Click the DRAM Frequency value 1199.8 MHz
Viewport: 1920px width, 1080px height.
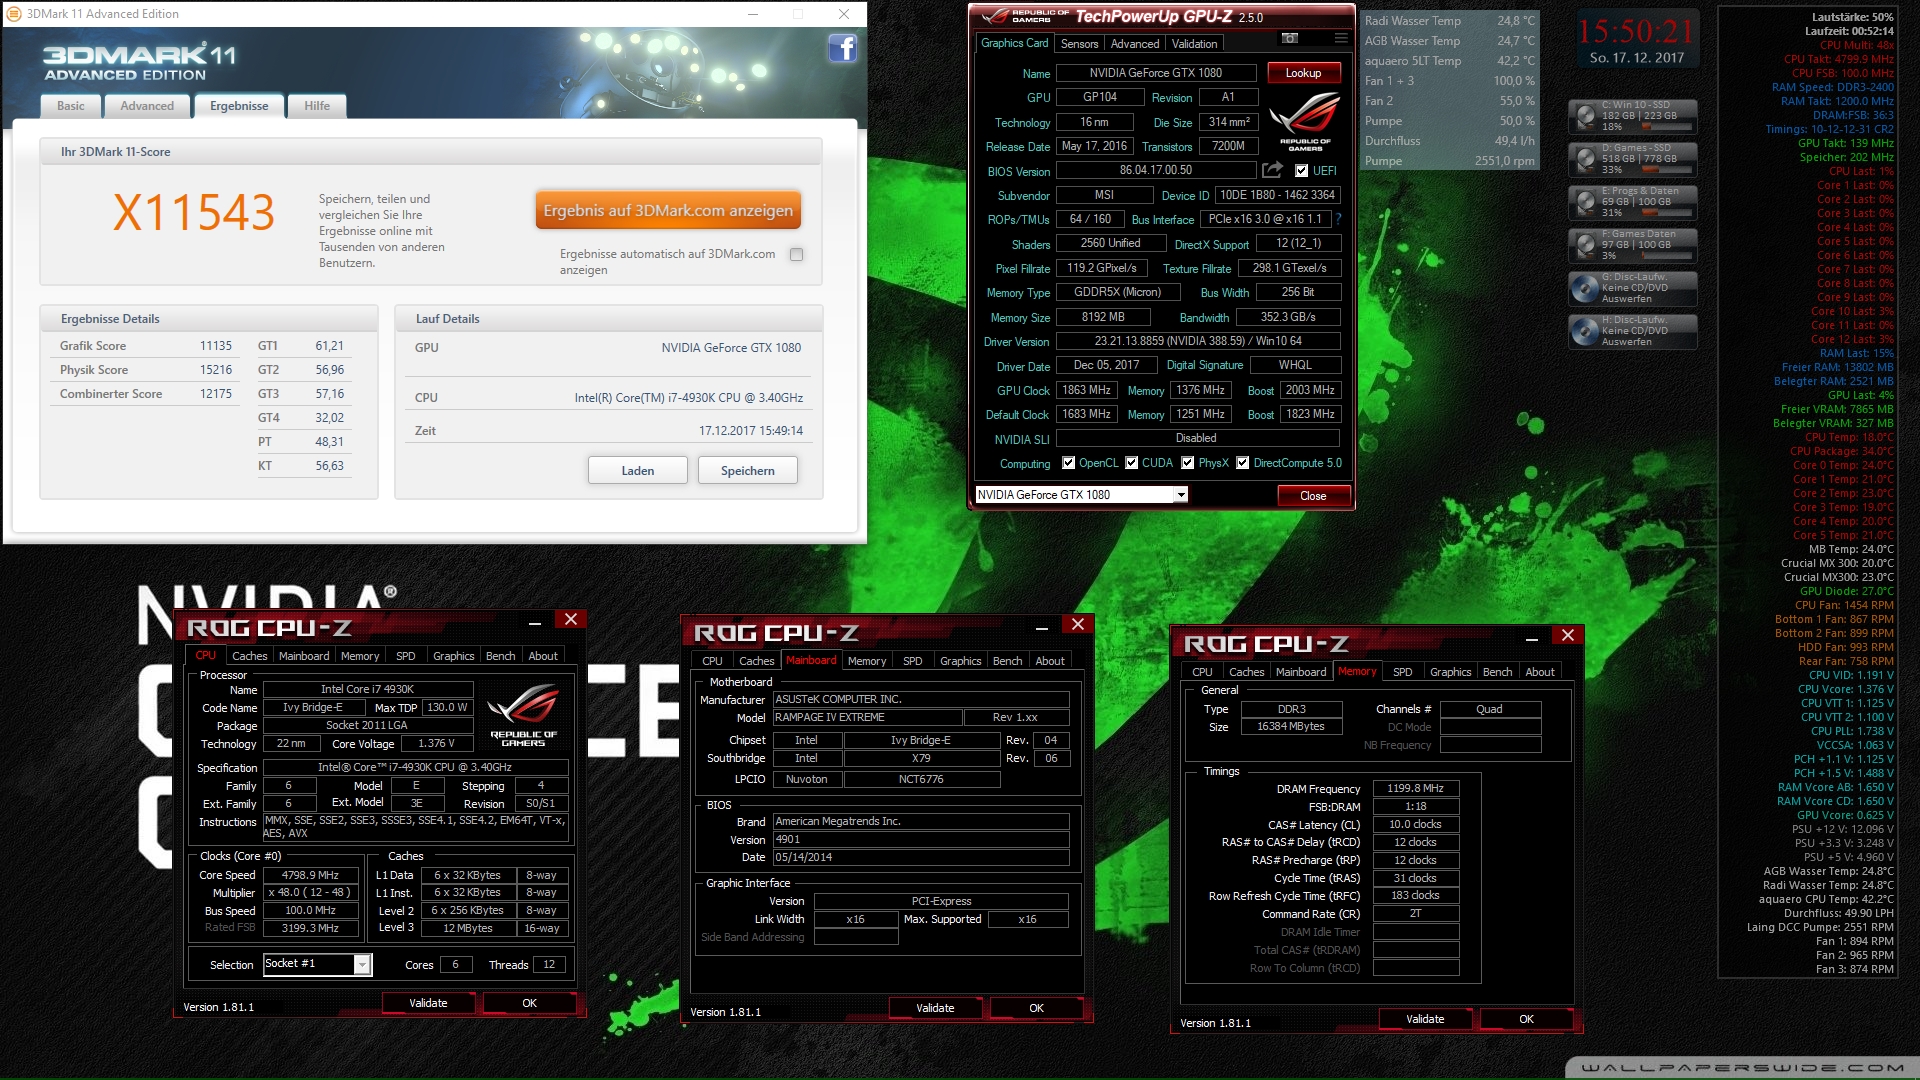(x=1416, y=788)
